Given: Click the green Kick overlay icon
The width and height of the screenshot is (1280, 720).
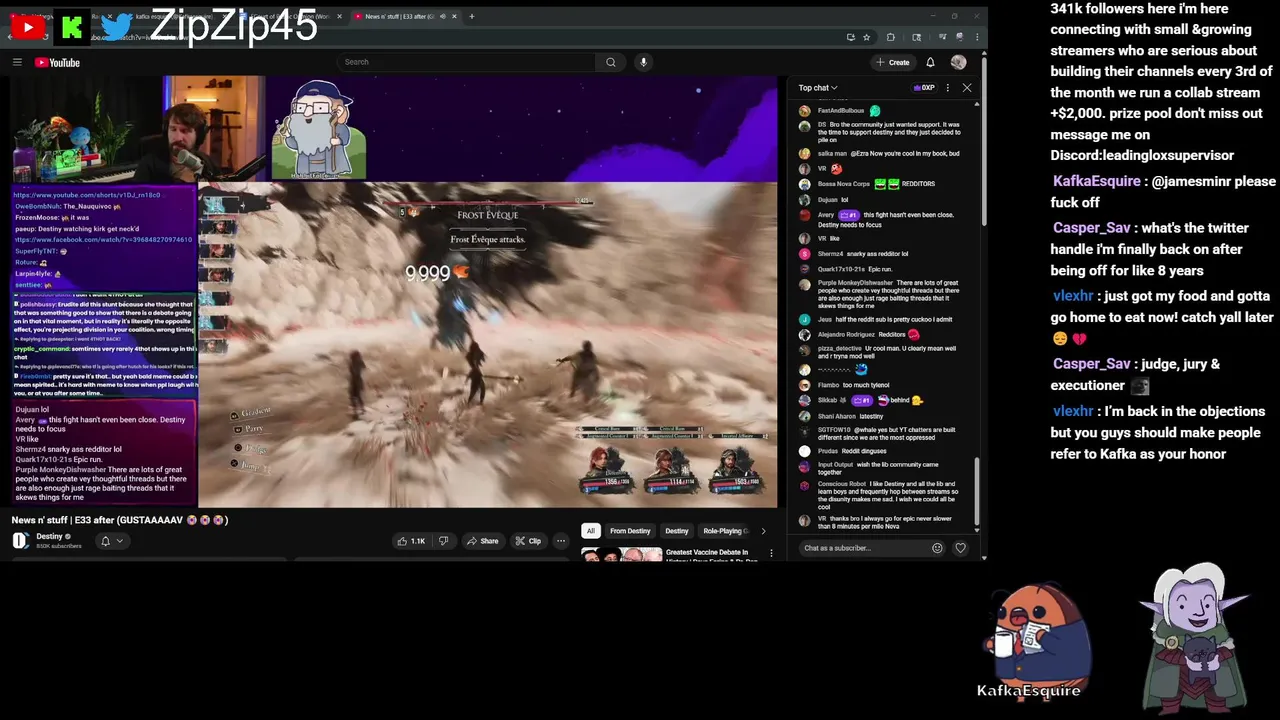Looking at the screenshot, I should 71,28.
